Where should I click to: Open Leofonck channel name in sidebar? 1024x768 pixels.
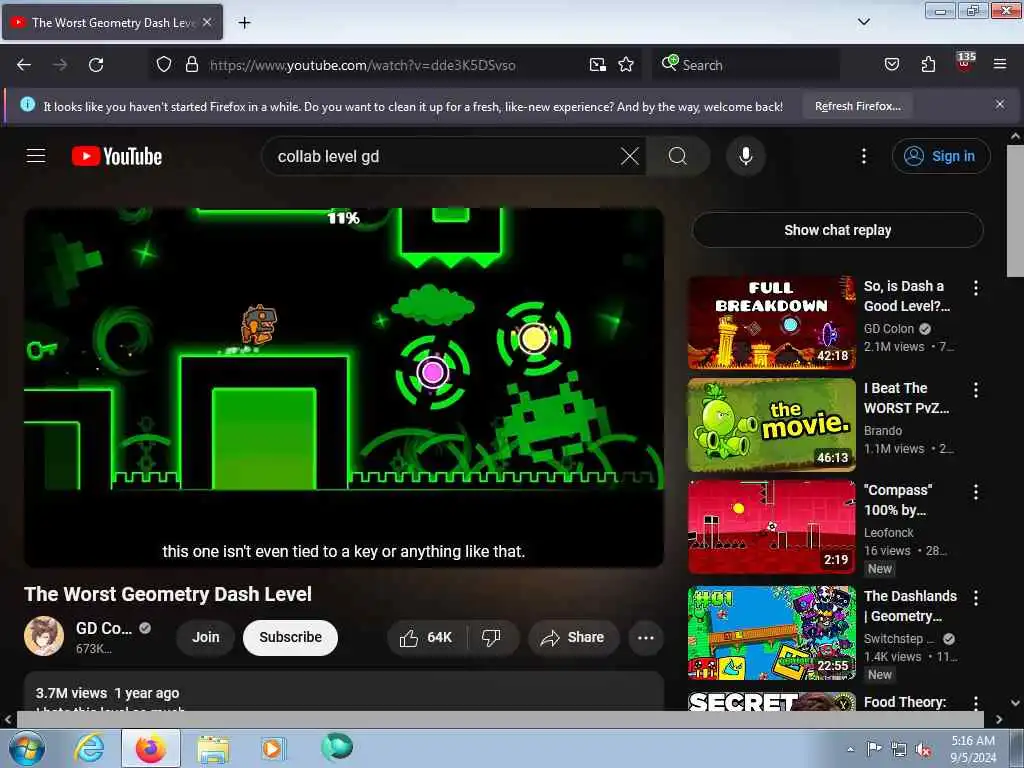(888, 532)
